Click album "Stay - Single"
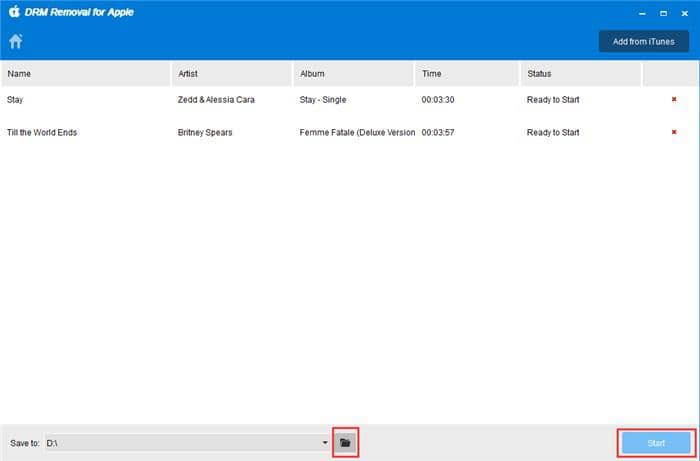The image size is (700, 461). tap(323, 100)
